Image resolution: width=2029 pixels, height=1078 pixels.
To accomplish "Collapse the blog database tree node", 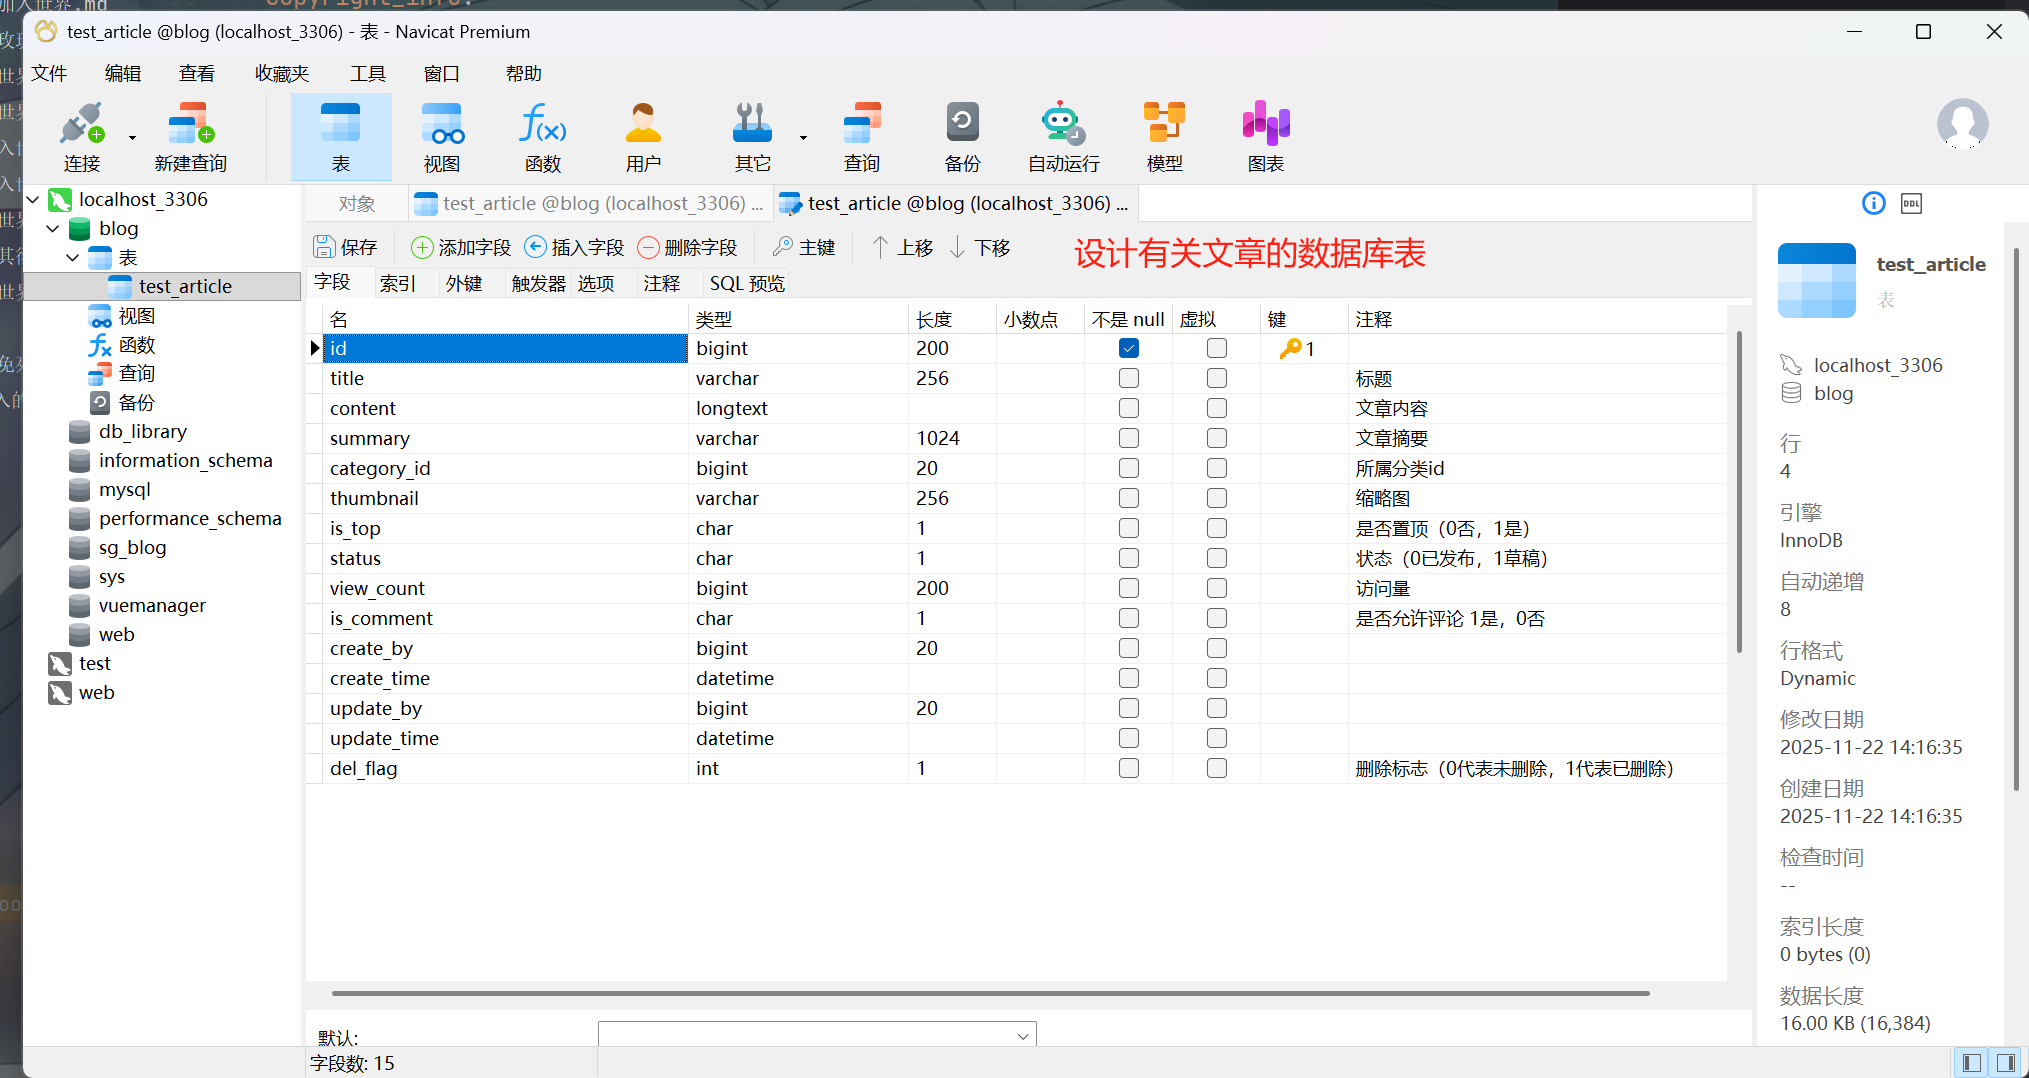I will pyautogui.click(x=53, y=229).
